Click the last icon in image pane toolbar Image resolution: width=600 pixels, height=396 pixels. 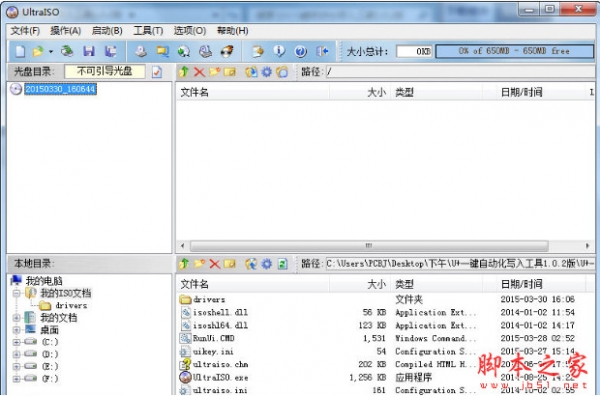(x=282, y=72)
